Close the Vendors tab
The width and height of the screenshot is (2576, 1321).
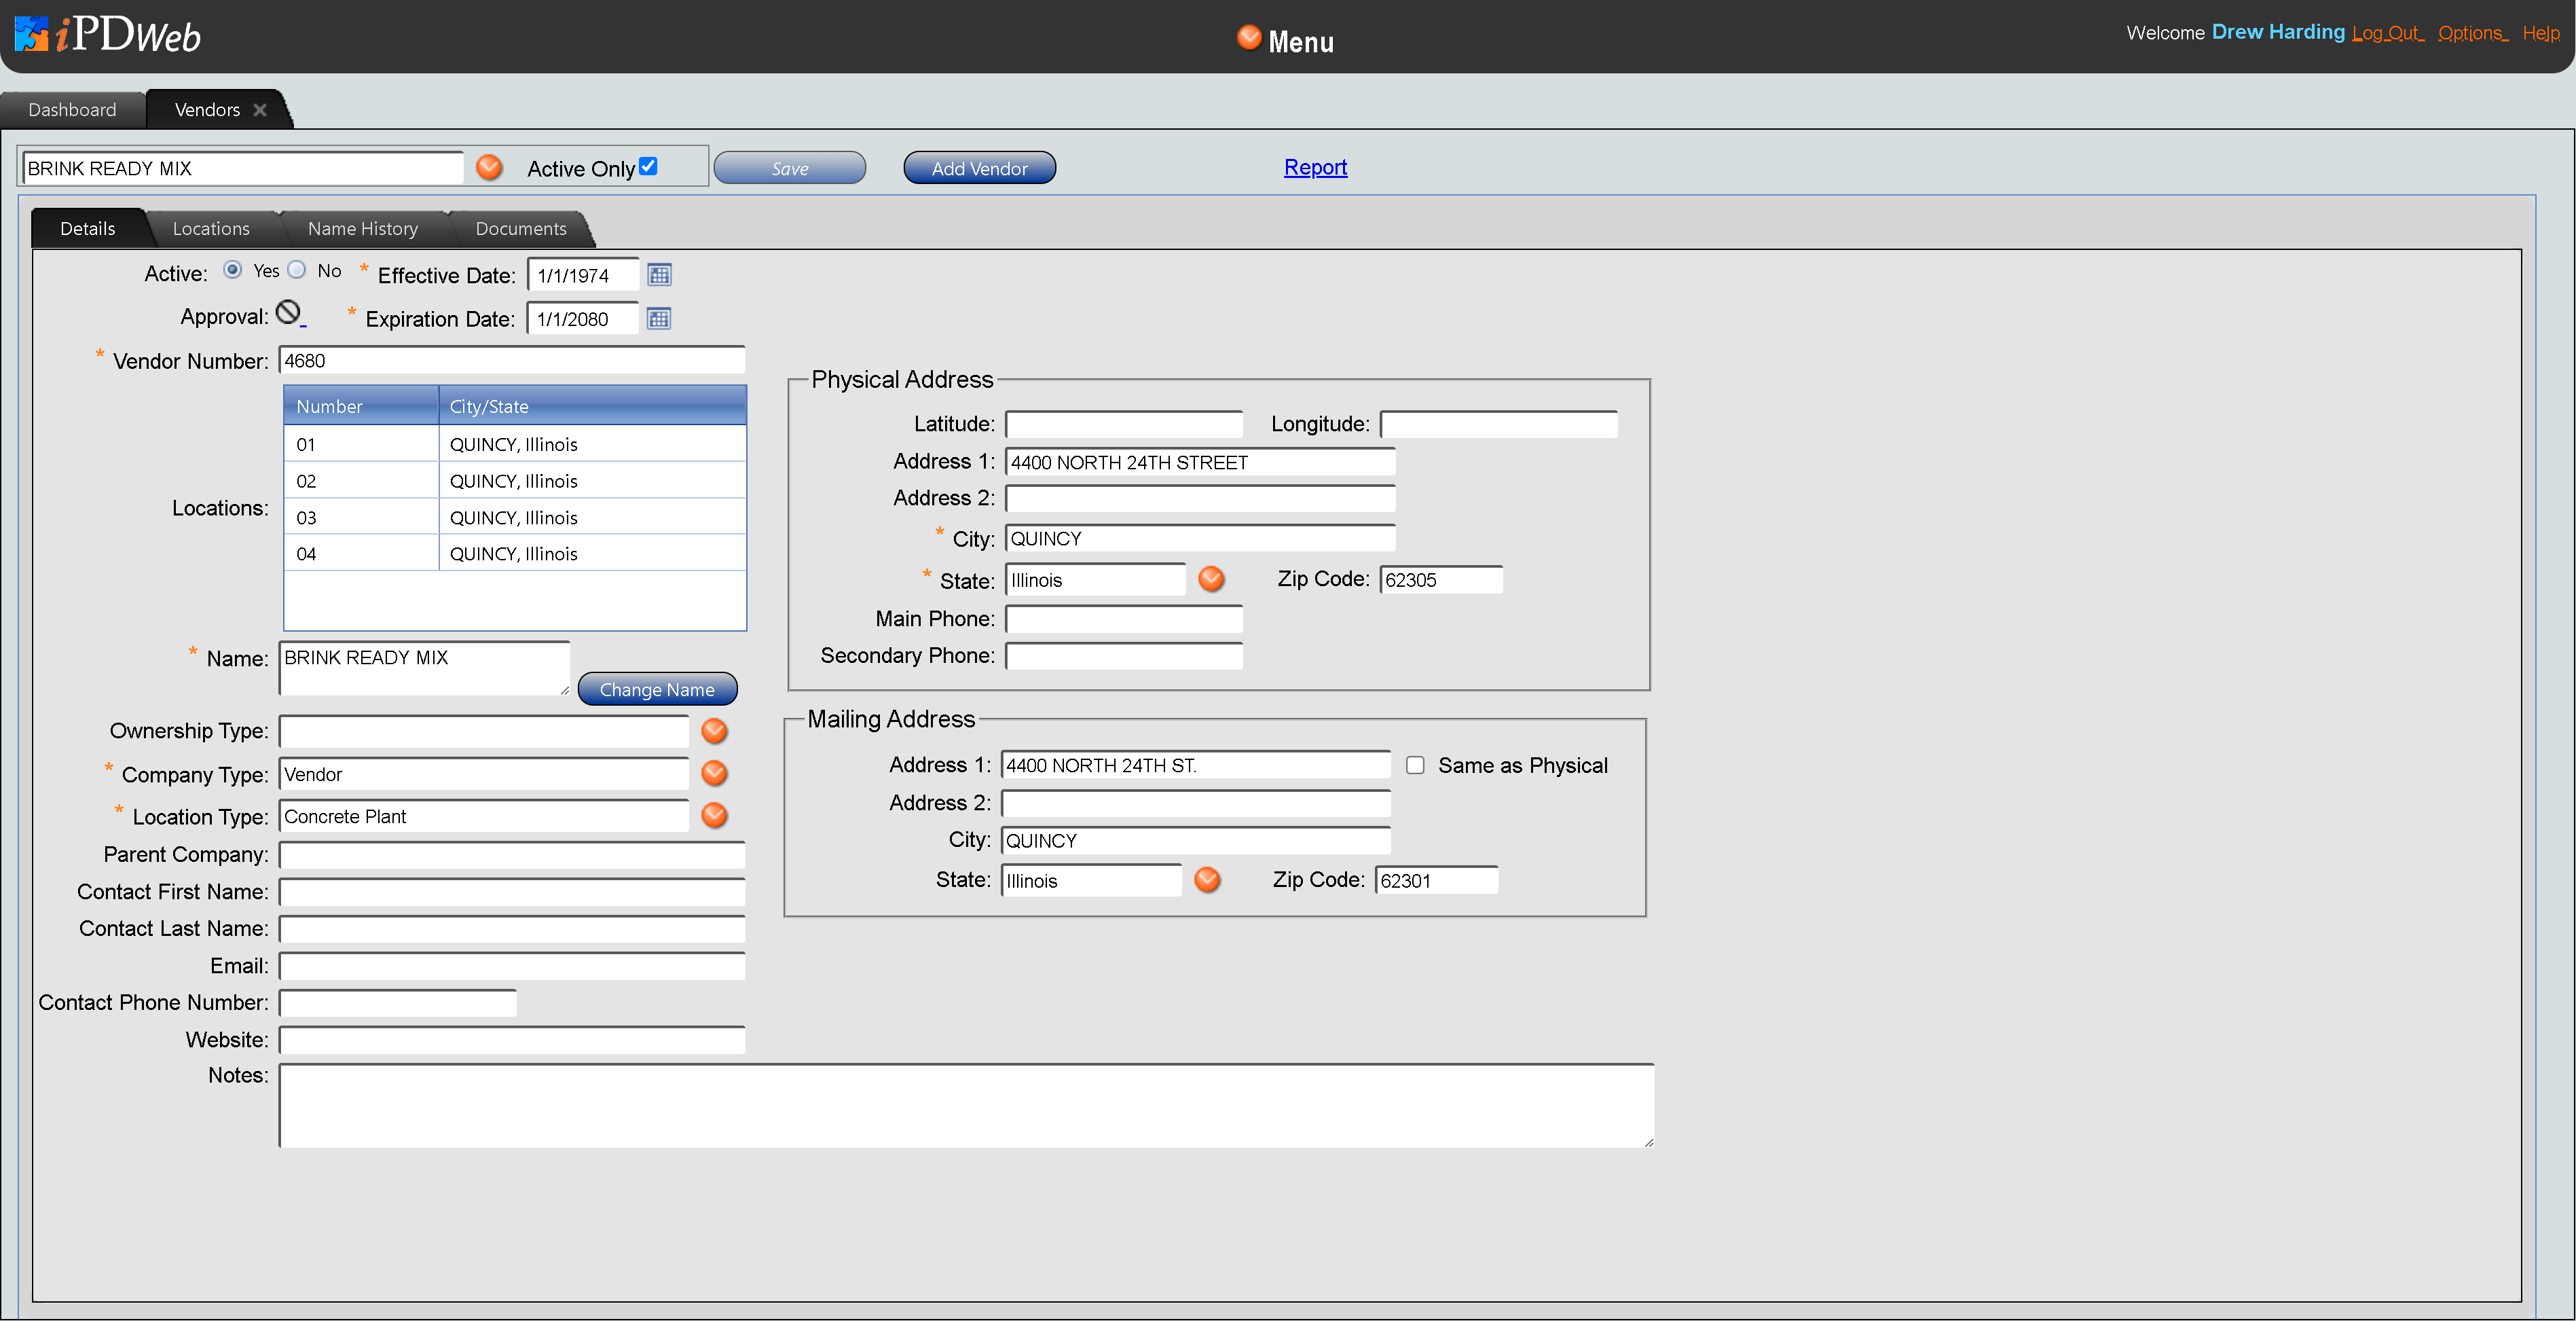click(x=260, y=110)
